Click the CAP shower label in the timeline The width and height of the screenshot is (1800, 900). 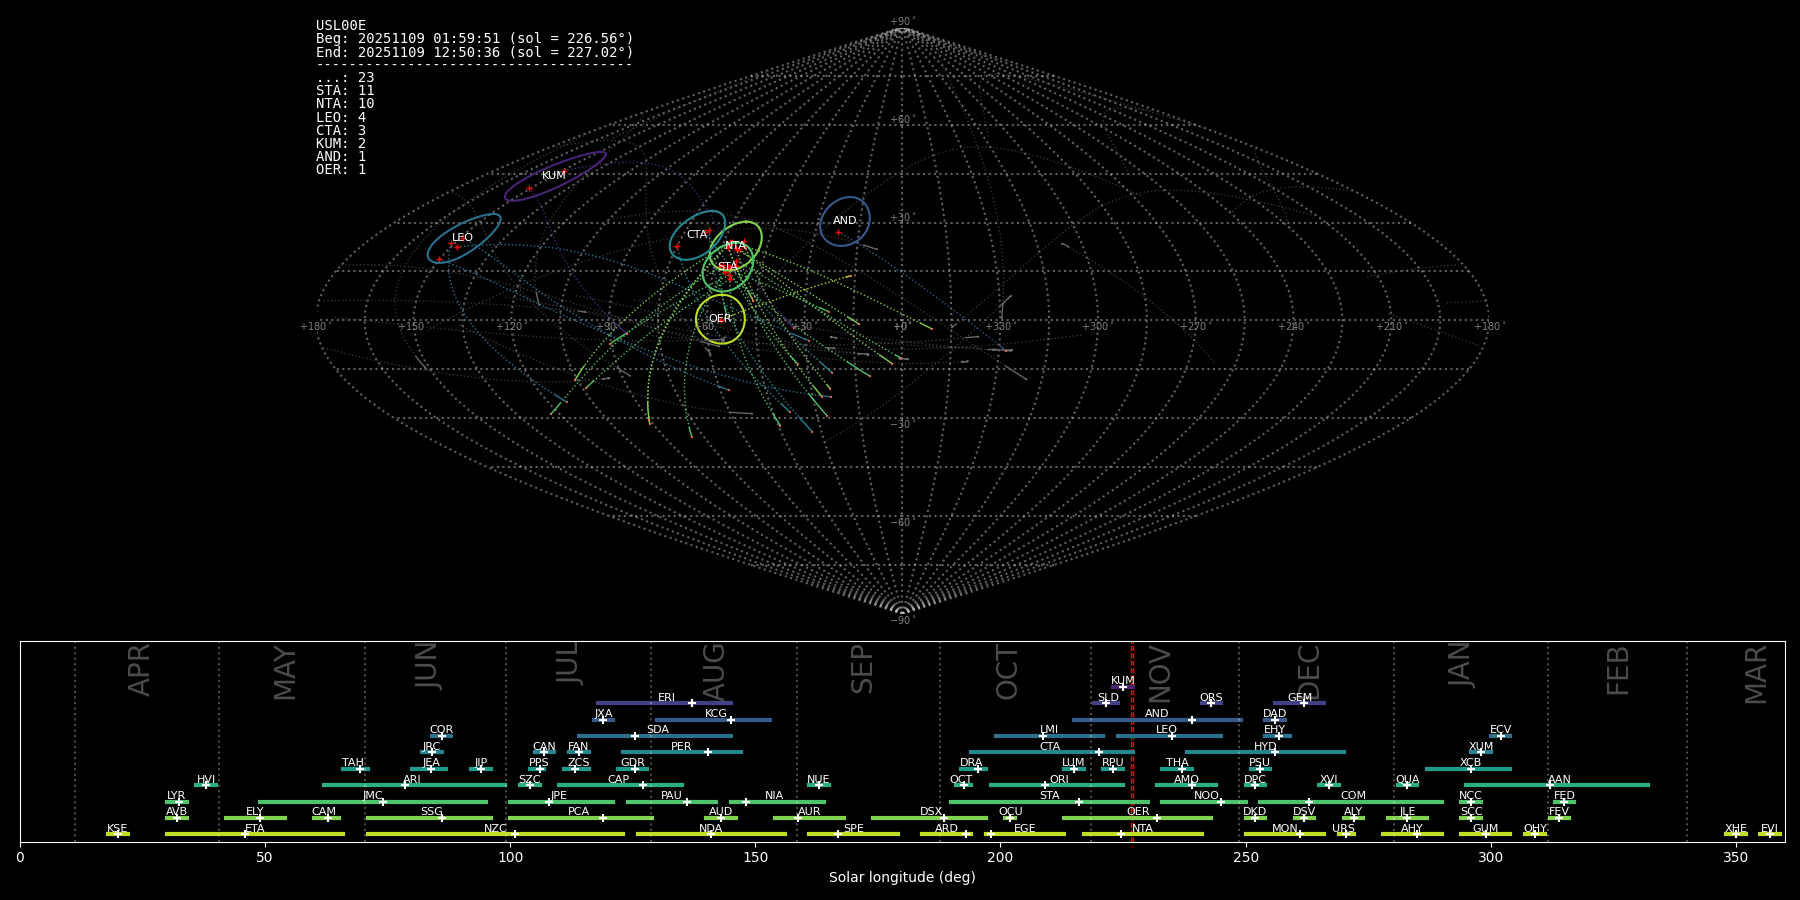pos(619,780)
